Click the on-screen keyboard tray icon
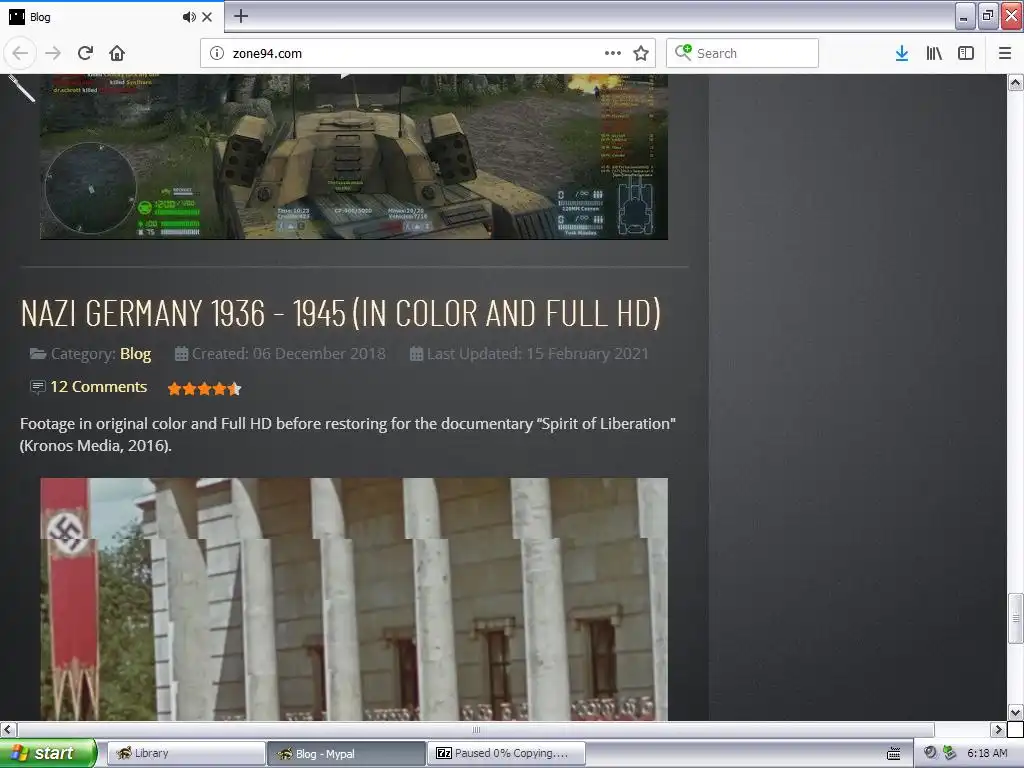Screen dimensions: 1024x768 point(893,754)
